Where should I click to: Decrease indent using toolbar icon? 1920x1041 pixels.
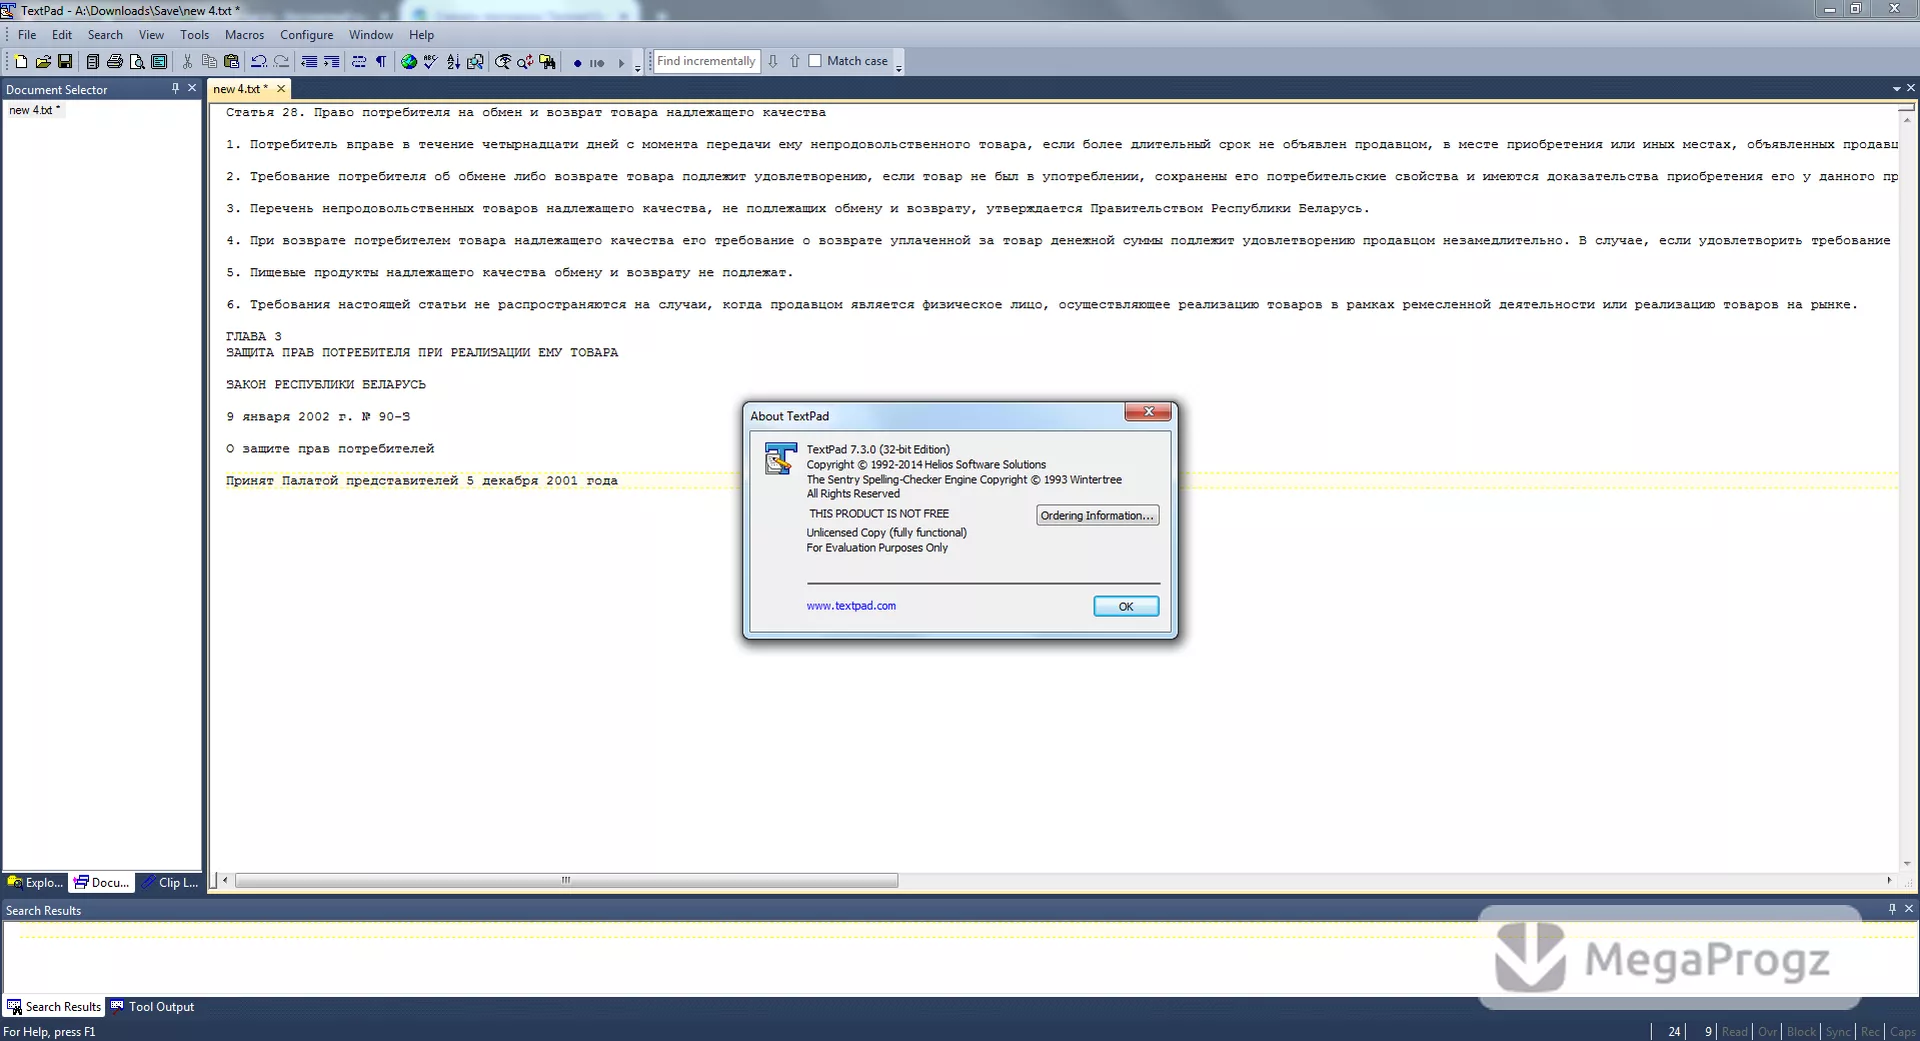click(309, 62)
